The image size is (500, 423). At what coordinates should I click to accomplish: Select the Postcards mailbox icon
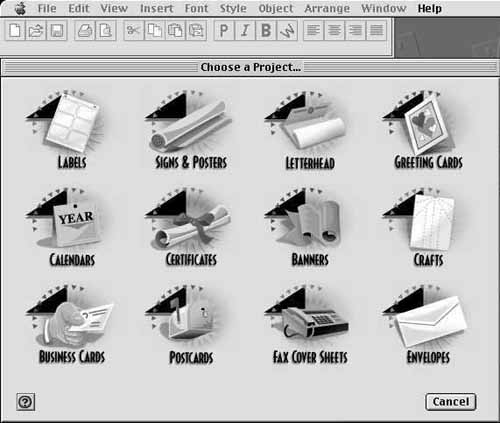click(x=188, y=317)
